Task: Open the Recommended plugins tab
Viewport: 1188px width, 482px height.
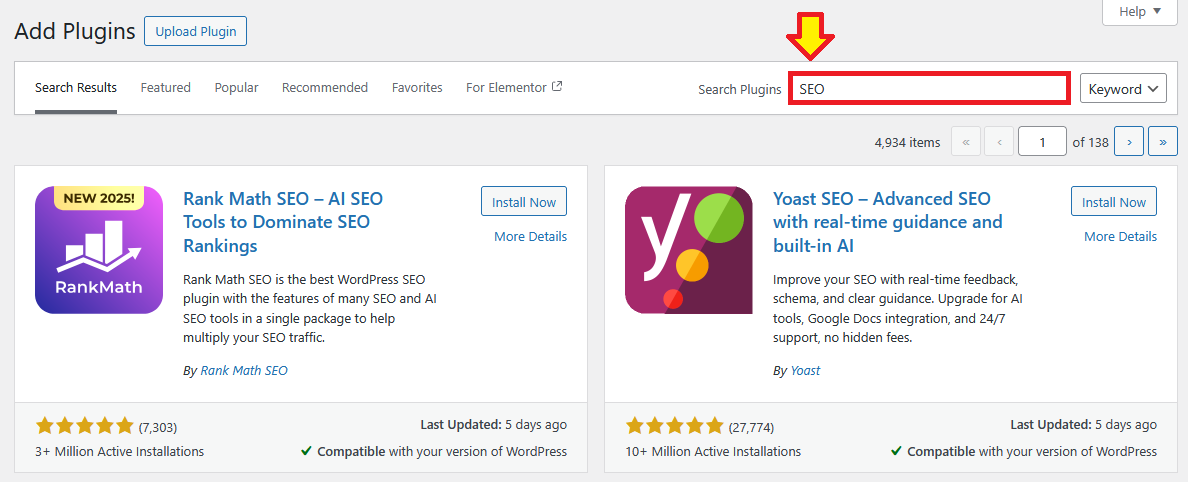Action: [325, 88]
